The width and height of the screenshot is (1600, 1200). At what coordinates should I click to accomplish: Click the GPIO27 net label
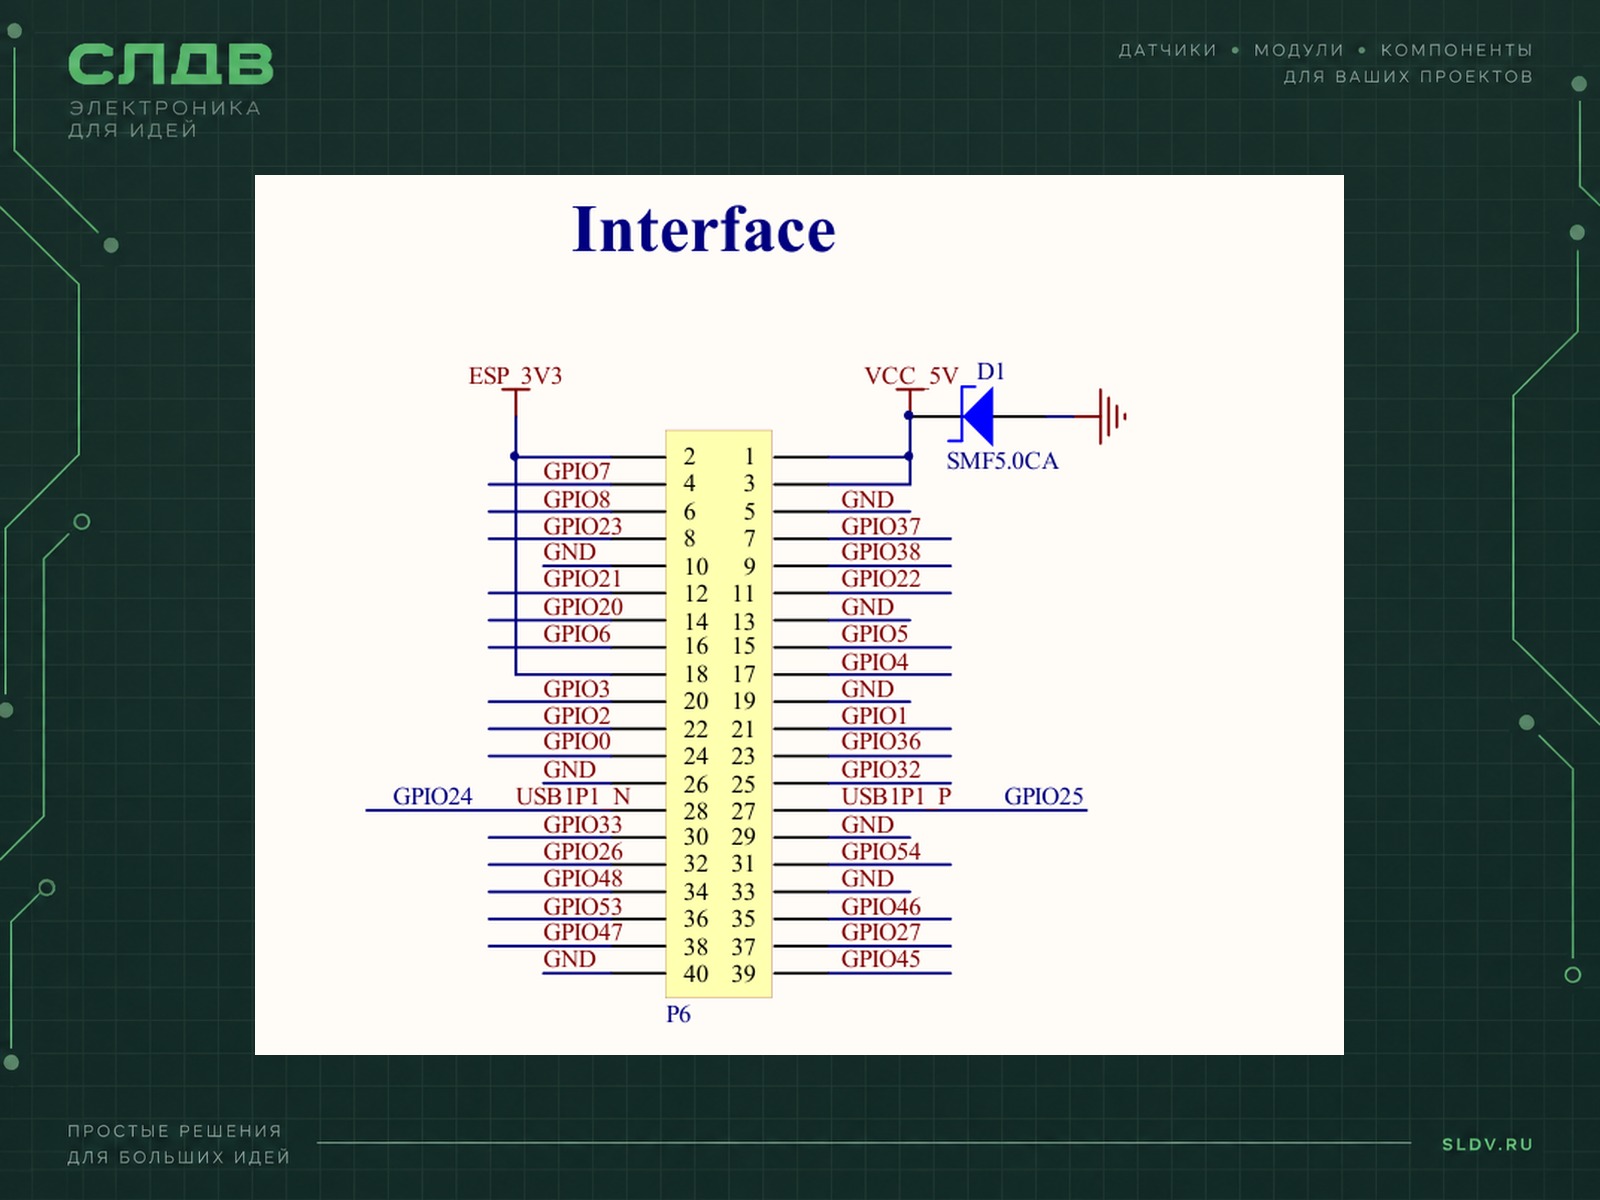point(881,932)
